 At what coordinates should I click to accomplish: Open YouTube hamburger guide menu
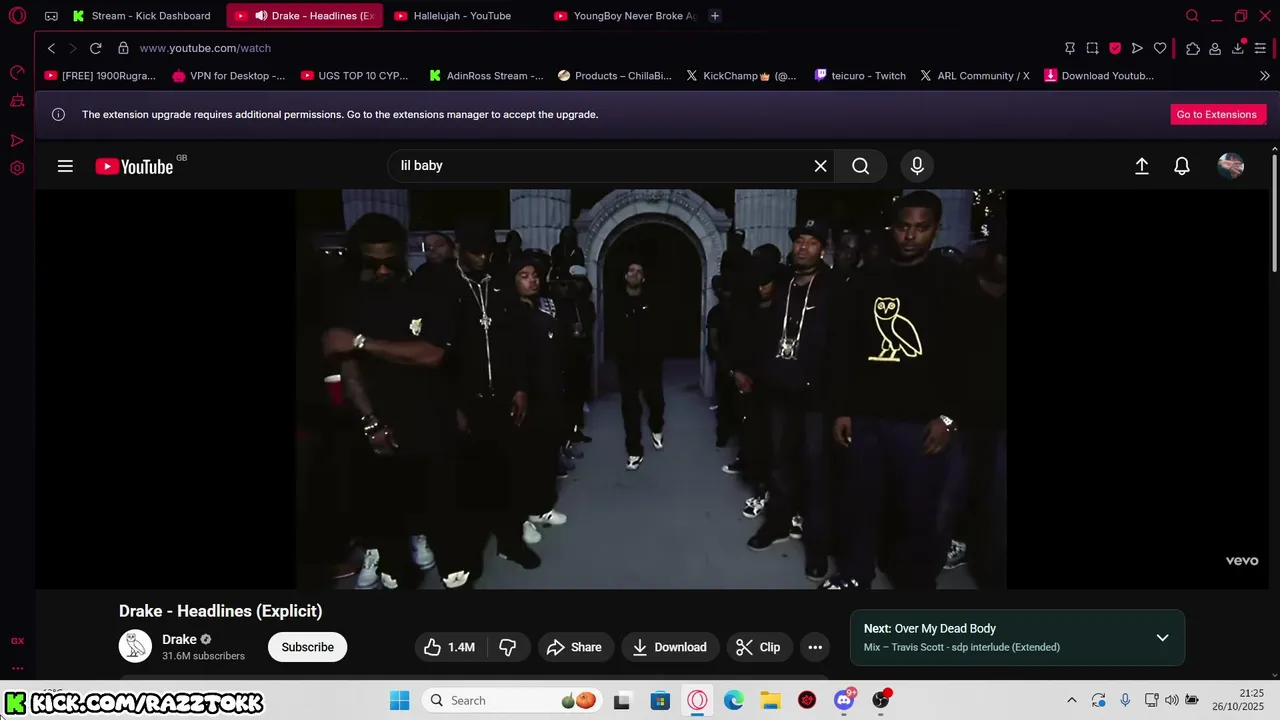coord(65,166)
